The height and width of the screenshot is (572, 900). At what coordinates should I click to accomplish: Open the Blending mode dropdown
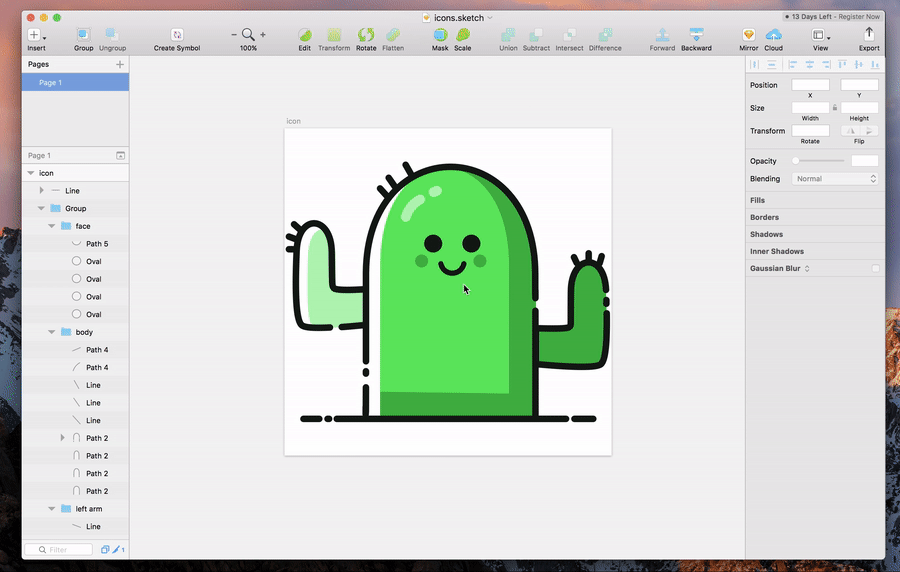coord(834,179)
